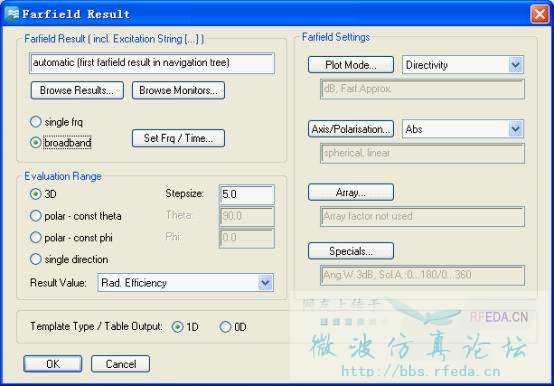Click the 'Array factor not used' info box
Screen dimensions: 554x386
coord(422,216)
